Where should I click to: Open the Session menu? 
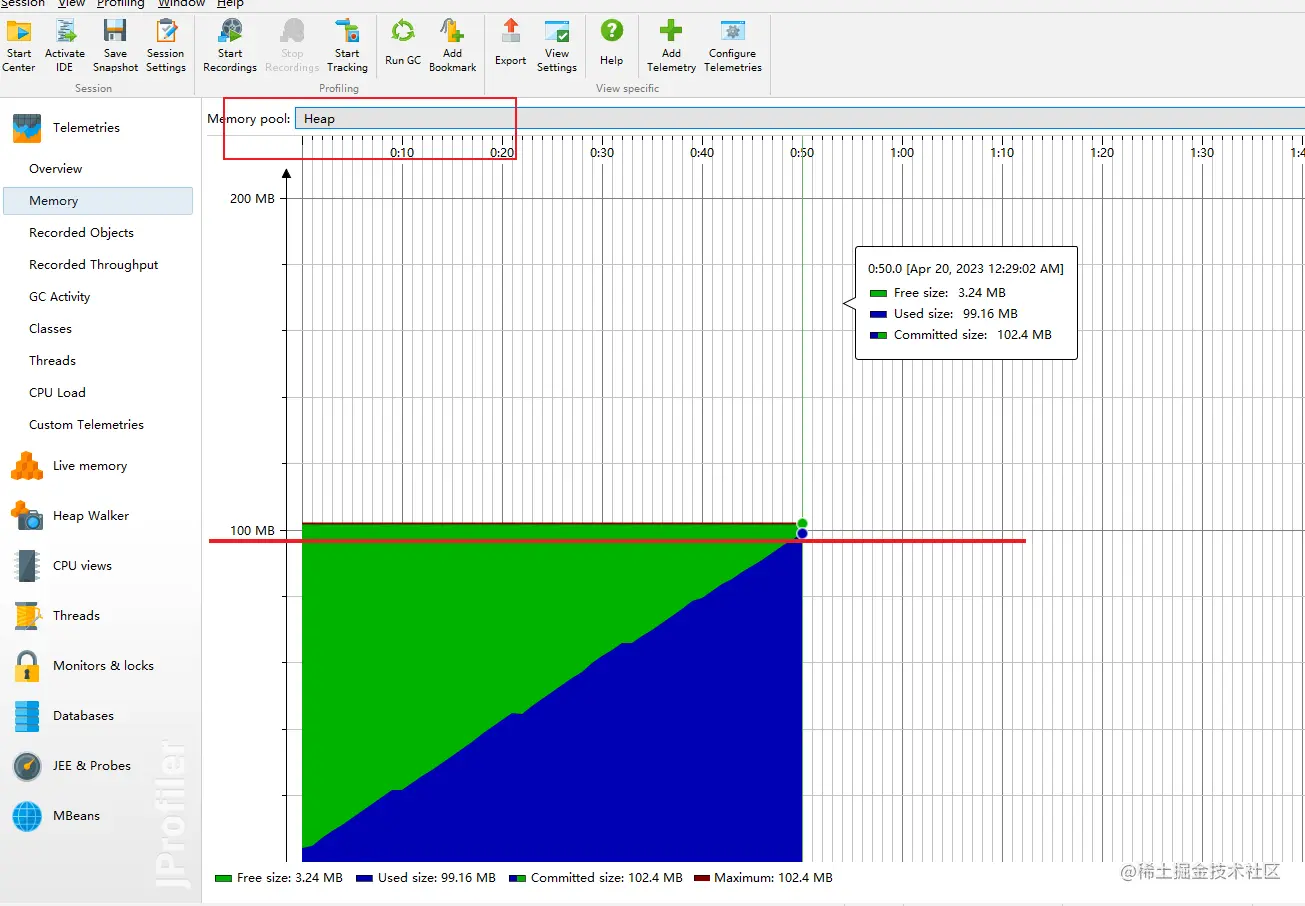pos(23,4)
